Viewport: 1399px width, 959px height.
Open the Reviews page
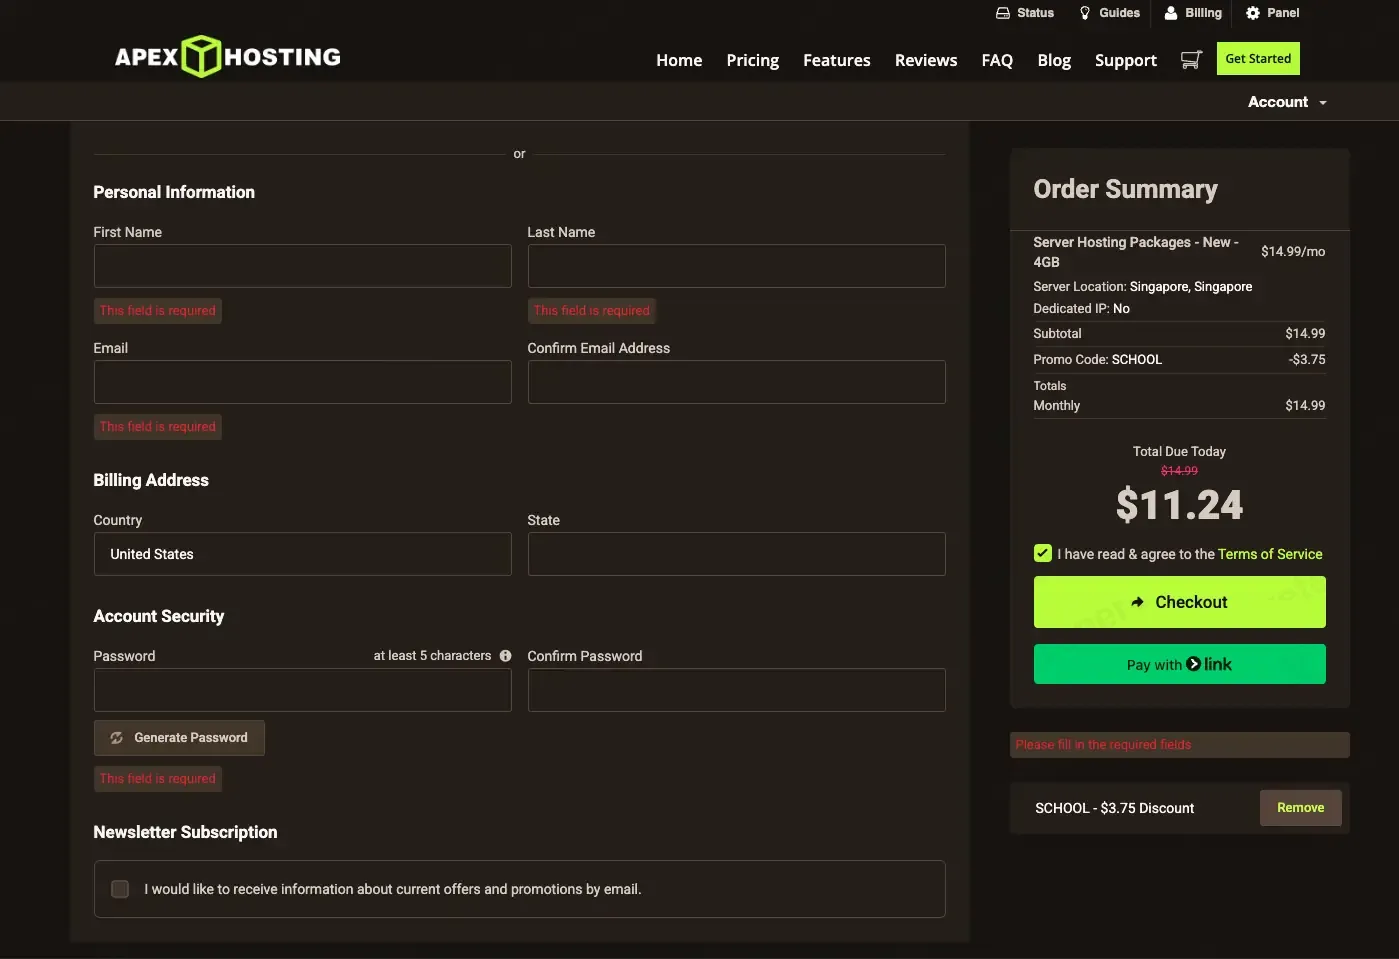click(926, 60)
